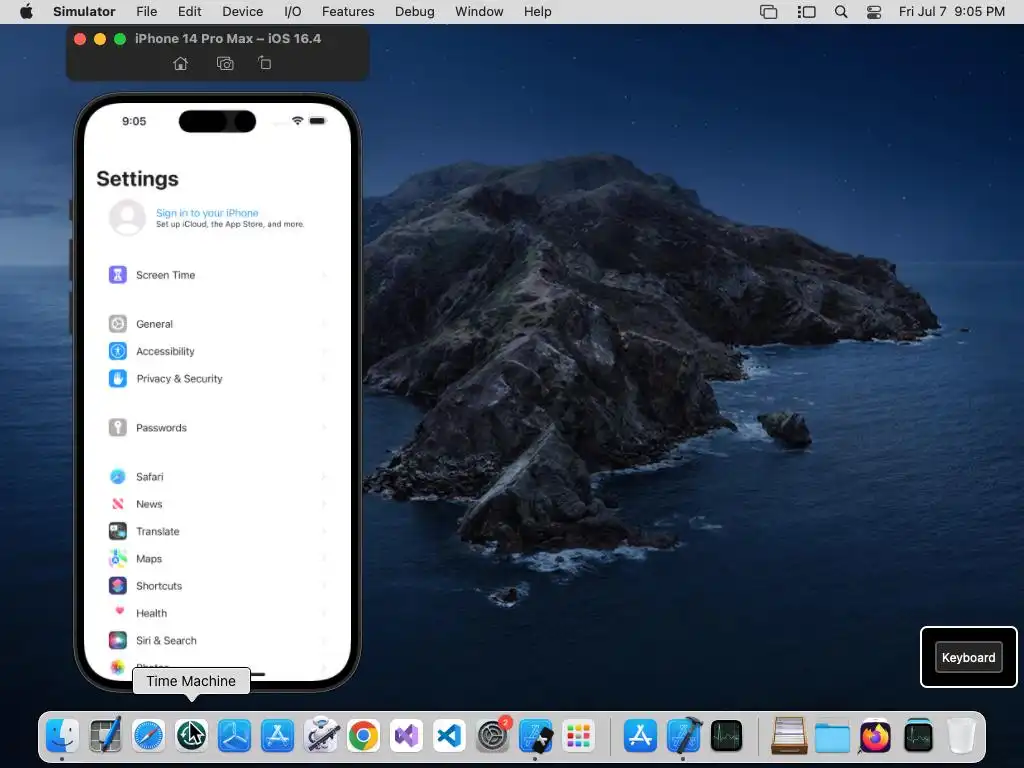The width and height of the screenshot is (1024, 768).
Task: Tap the Safari compass icon in Settings
Action: 118,476
